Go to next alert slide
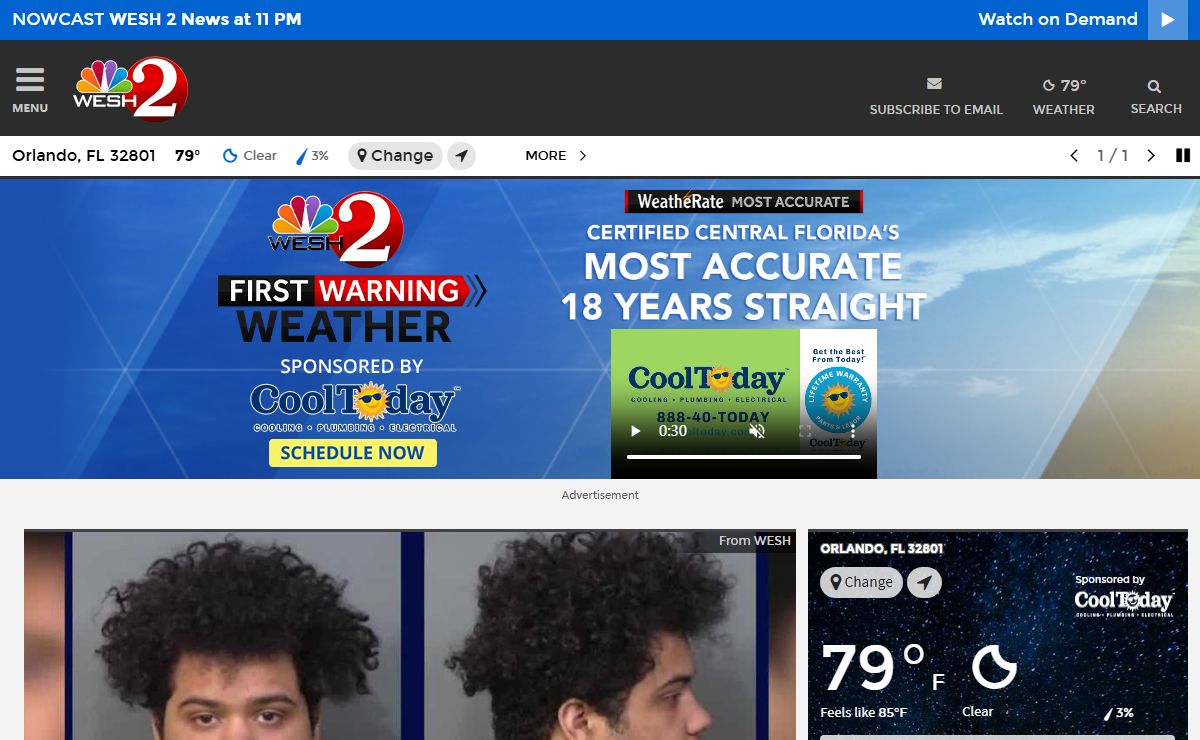1200x740 pixels. pyautogui.click(x=1151, y=156)
